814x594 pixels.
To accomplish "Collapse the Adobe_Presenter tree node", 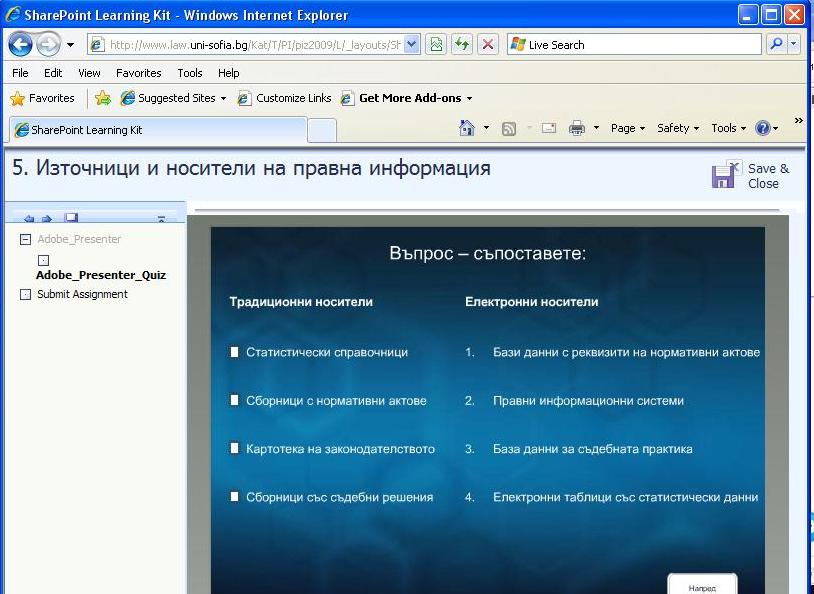I will pos(25,239).
